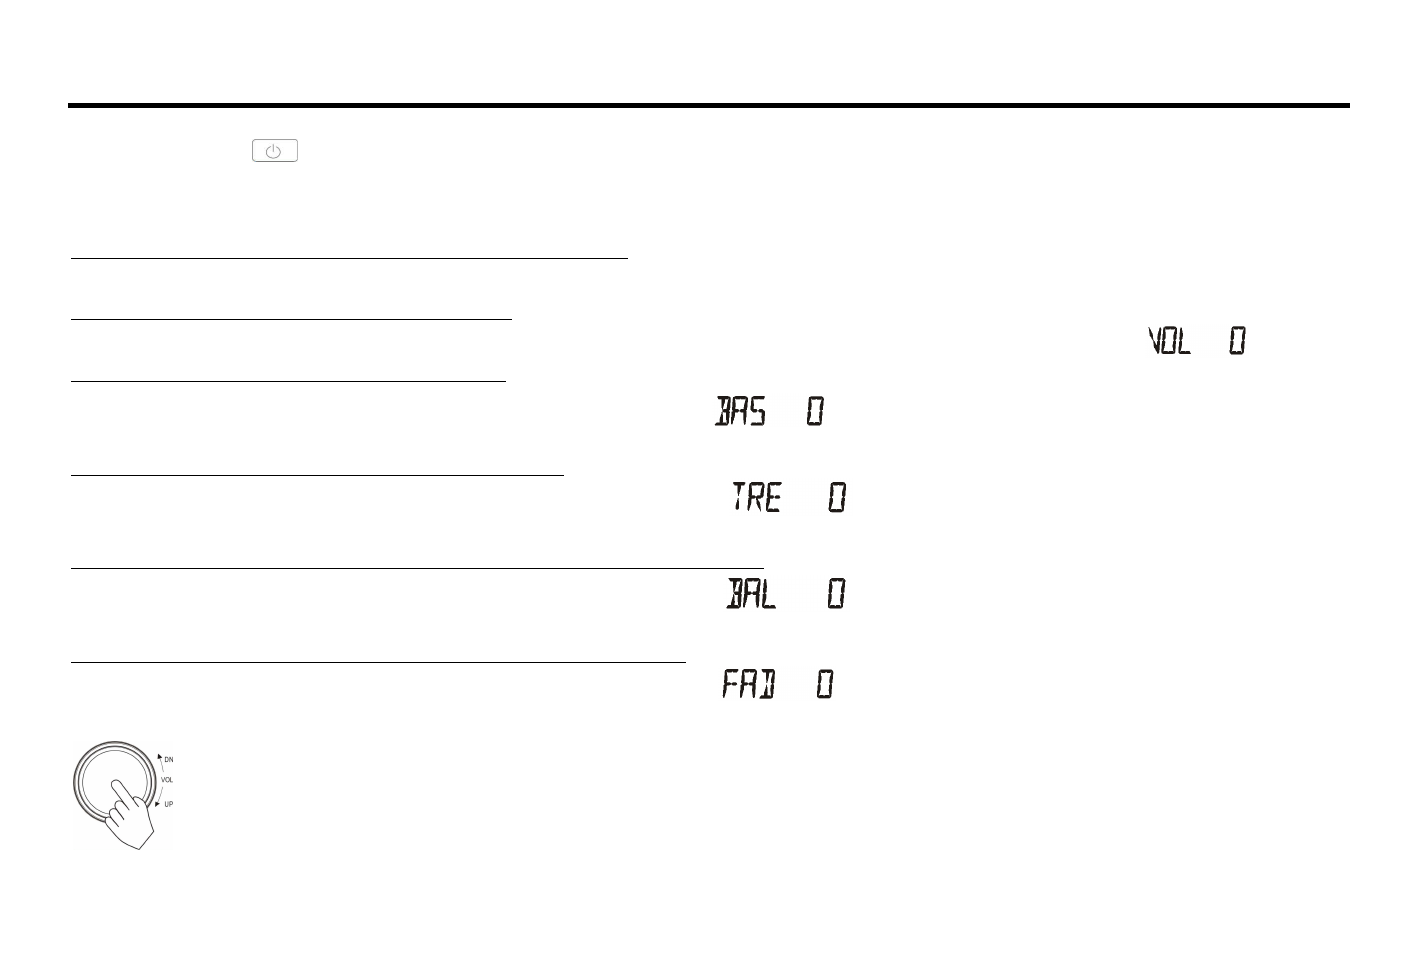Click the DN arrowhead beside the knob
This screenshot has height=964, width=1417.
point(158,754)
